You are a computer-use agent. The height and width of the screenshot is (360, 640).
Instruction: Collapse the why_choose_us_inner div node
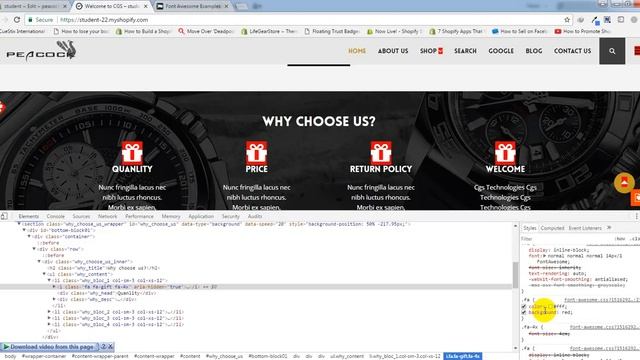coord(39,262)
